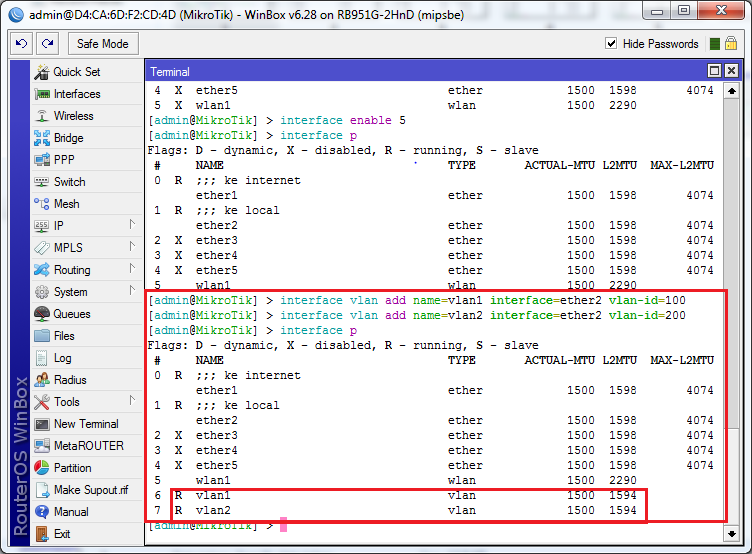The image size is (752, 554).
Task: Expand the MPLS submenu arrow
Action: [x=132, y=246]
